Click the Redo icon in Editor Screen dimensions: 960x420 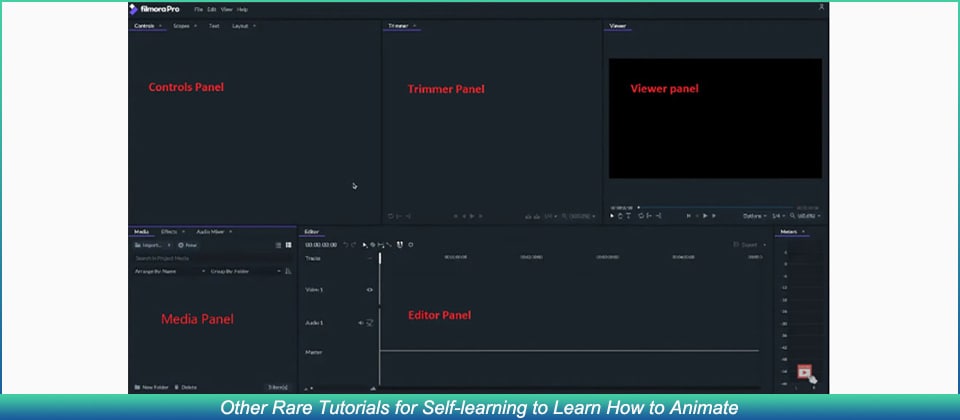click(353, 245)
